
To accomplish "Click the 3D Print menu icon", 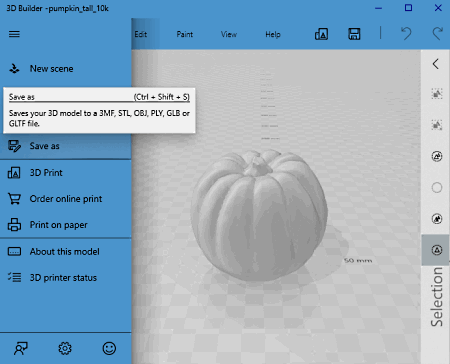I will click(14, 173).
